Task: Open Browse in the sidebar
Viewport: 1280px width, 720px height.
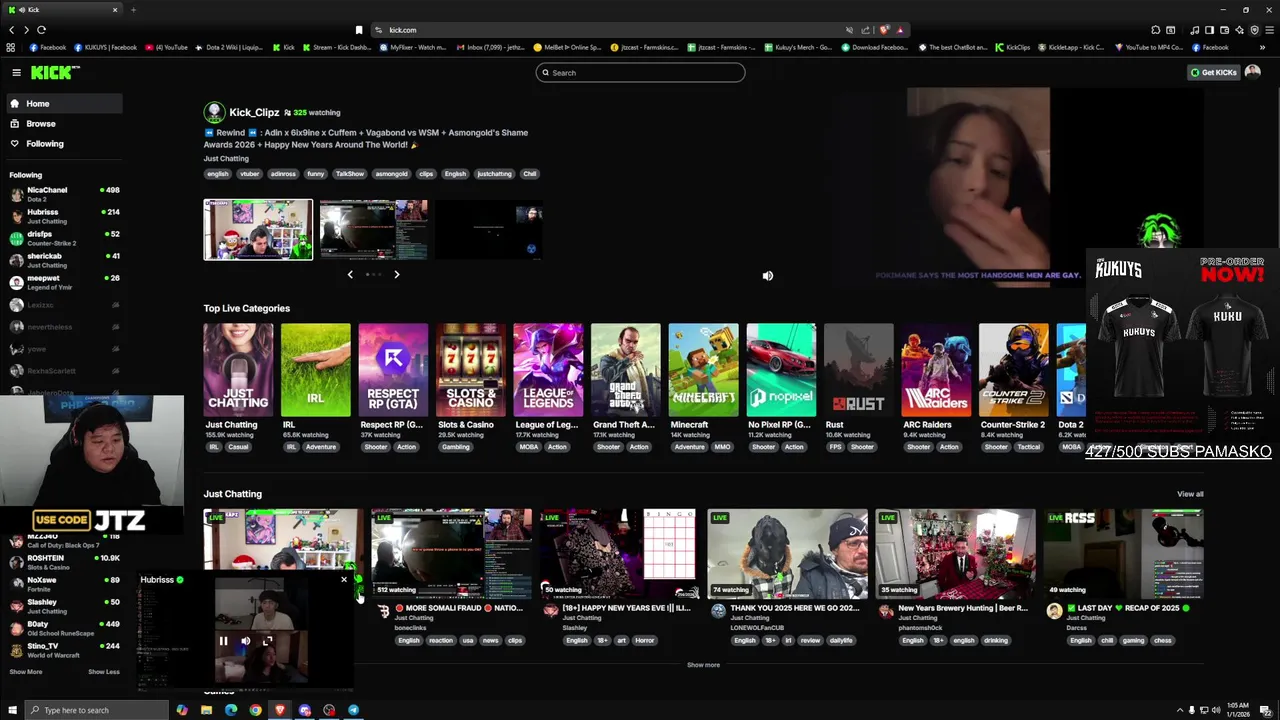Action: coord(64,123)
